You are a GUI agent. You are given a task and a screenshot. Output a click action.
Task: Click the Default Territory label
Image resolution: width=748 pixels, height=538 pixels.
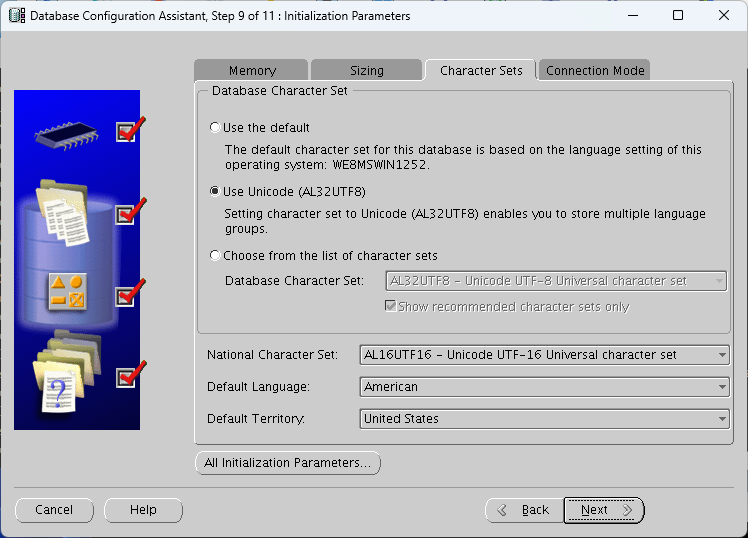coord(256,419)
